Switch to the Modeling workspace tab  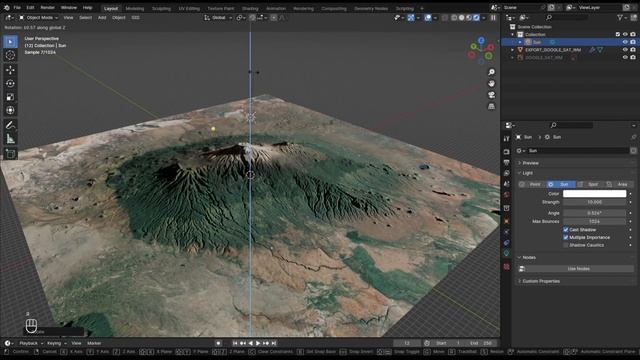[x=135, y=8]
